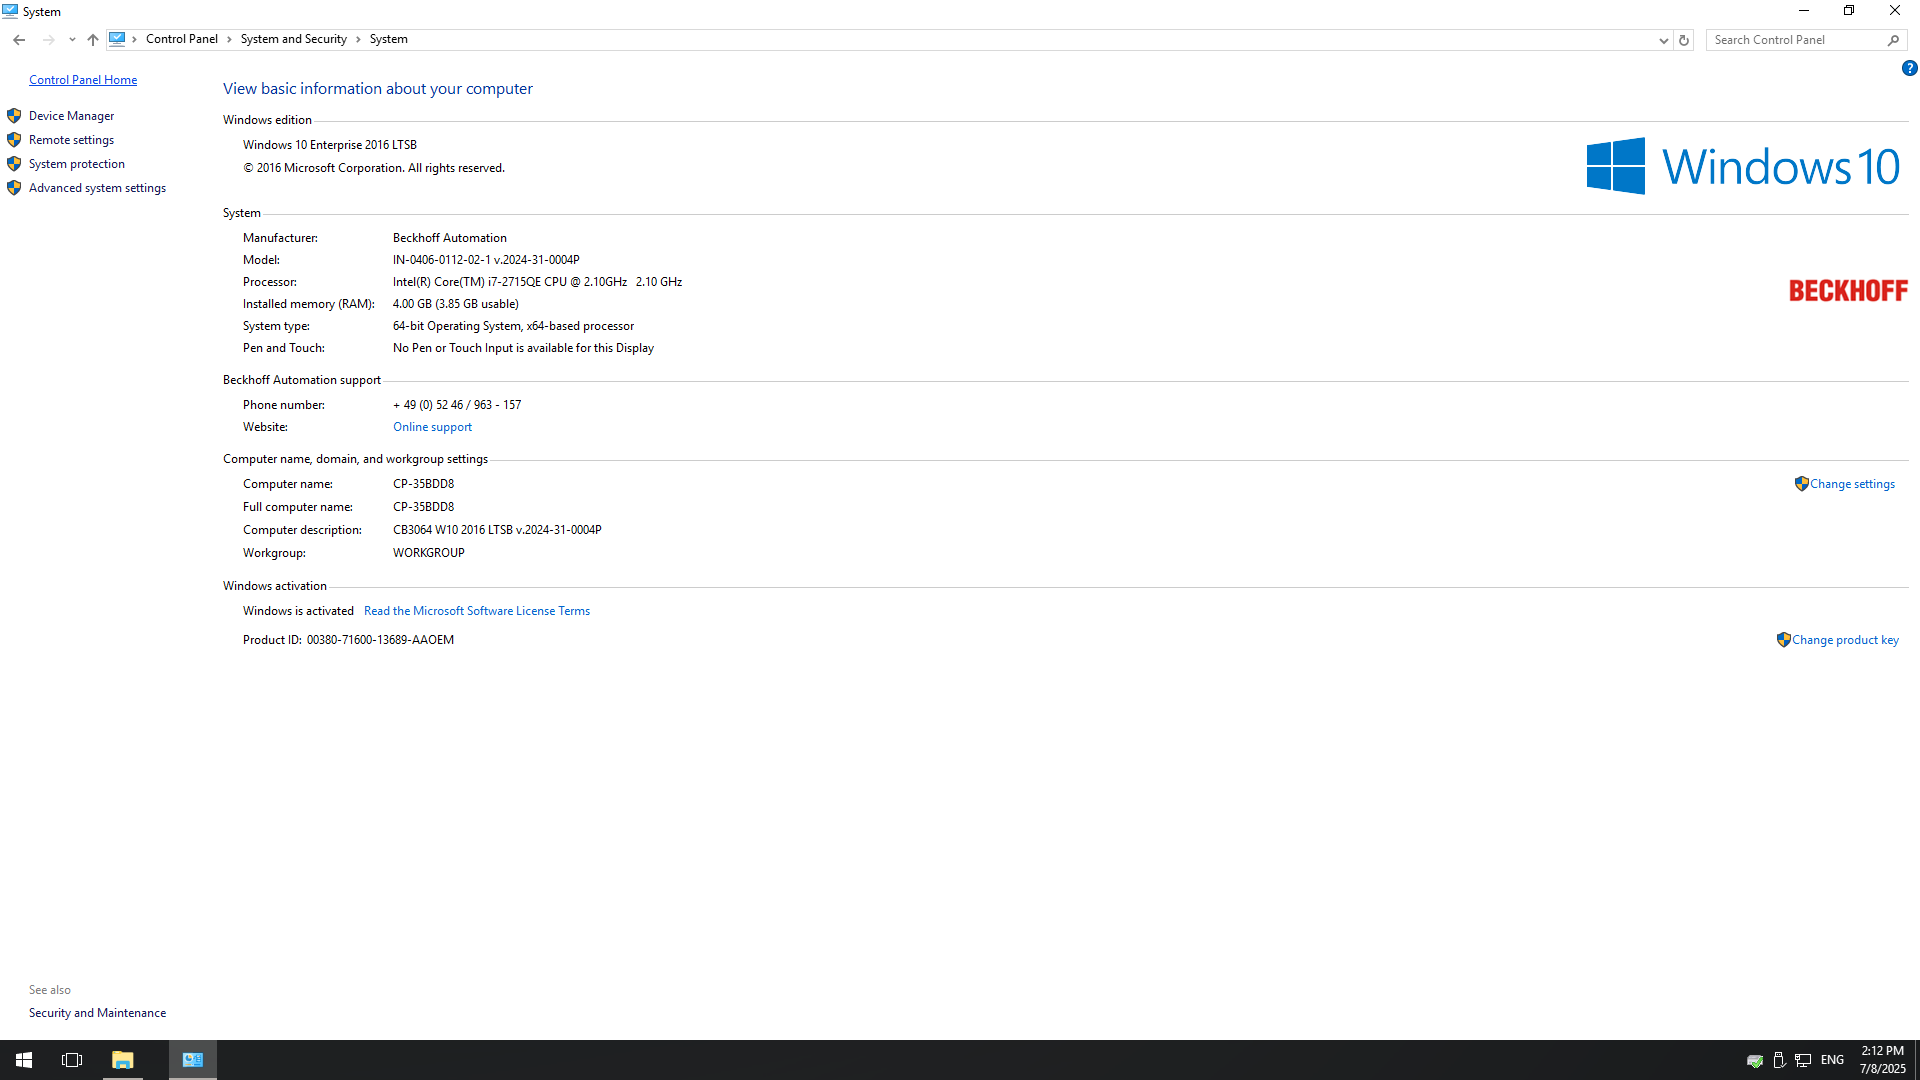Open Task View in the taskbar

[x=72, y=1060]
